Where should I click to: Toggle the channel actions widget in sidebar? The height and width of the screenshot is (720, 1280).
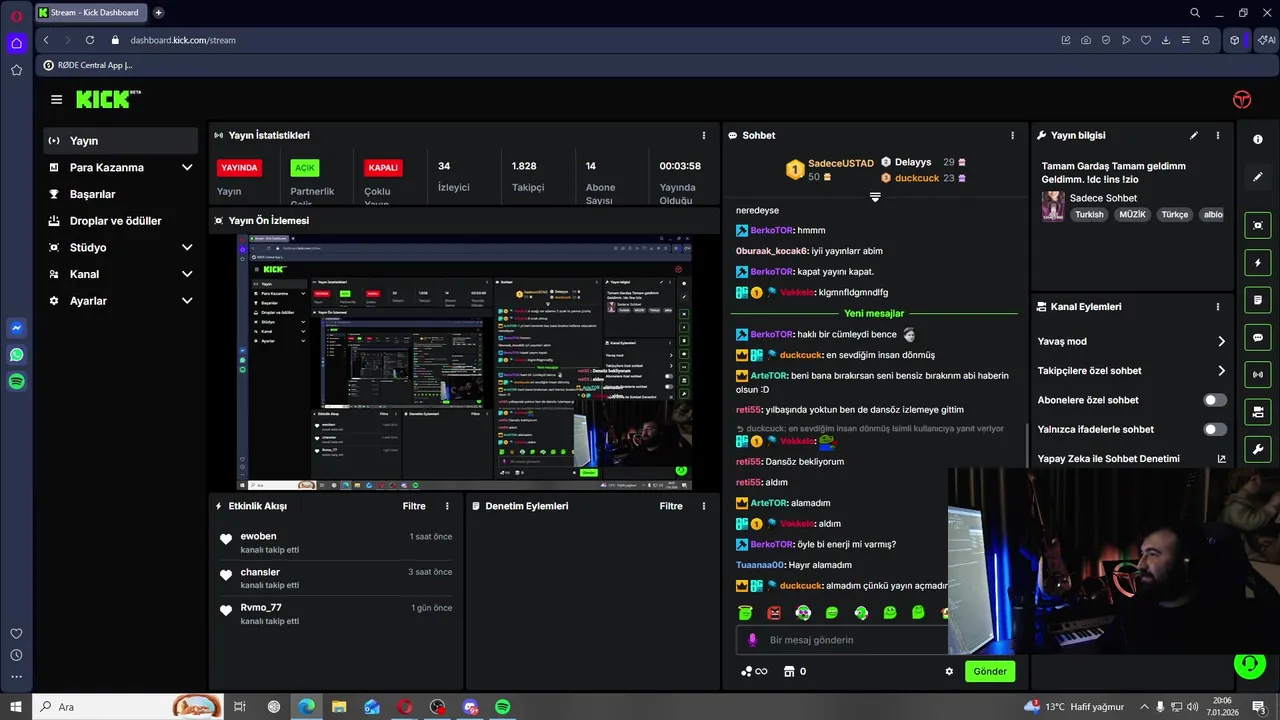[x=1258, y=412]
